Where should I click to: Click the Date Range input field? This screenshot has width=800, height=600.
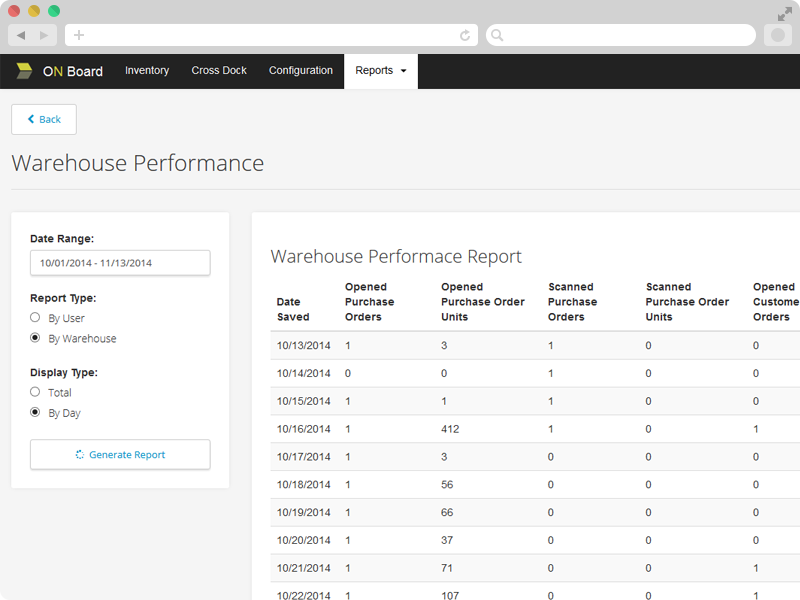[120, 263]
